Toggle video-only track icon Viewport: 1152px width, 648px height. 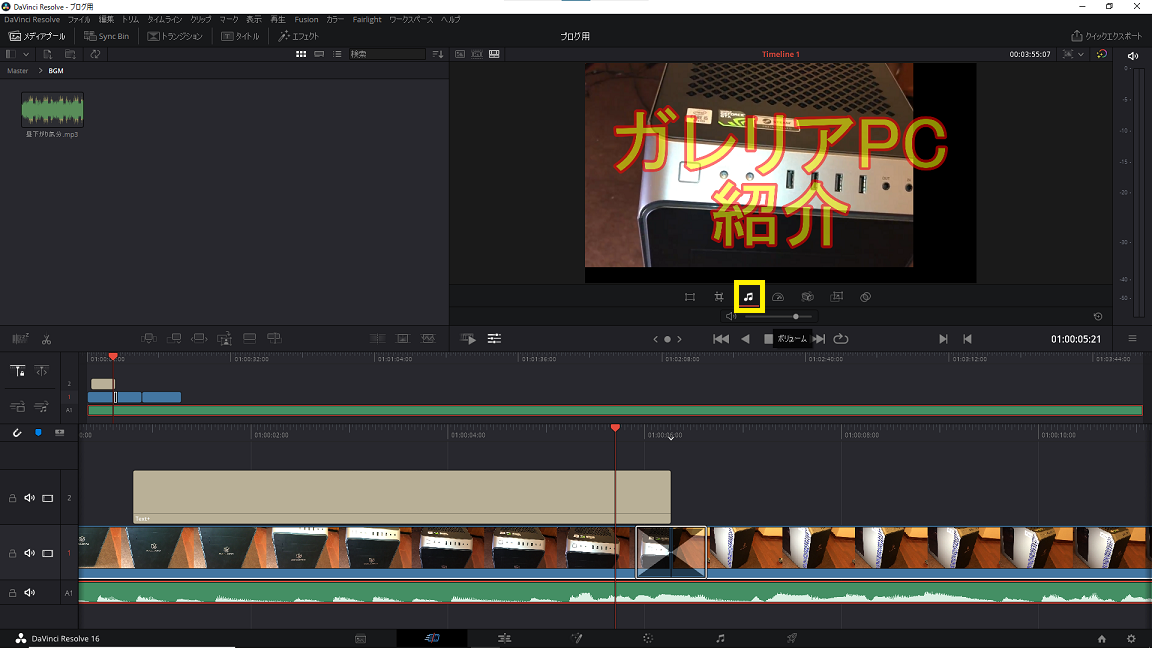[18, 406]
